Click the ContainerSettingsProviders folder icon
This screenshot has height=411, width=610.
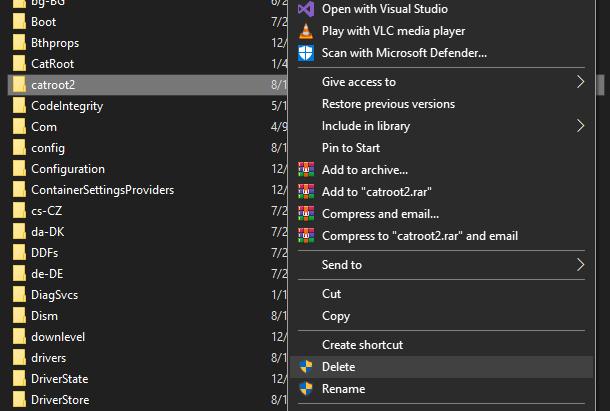click(x=19, y=190)
